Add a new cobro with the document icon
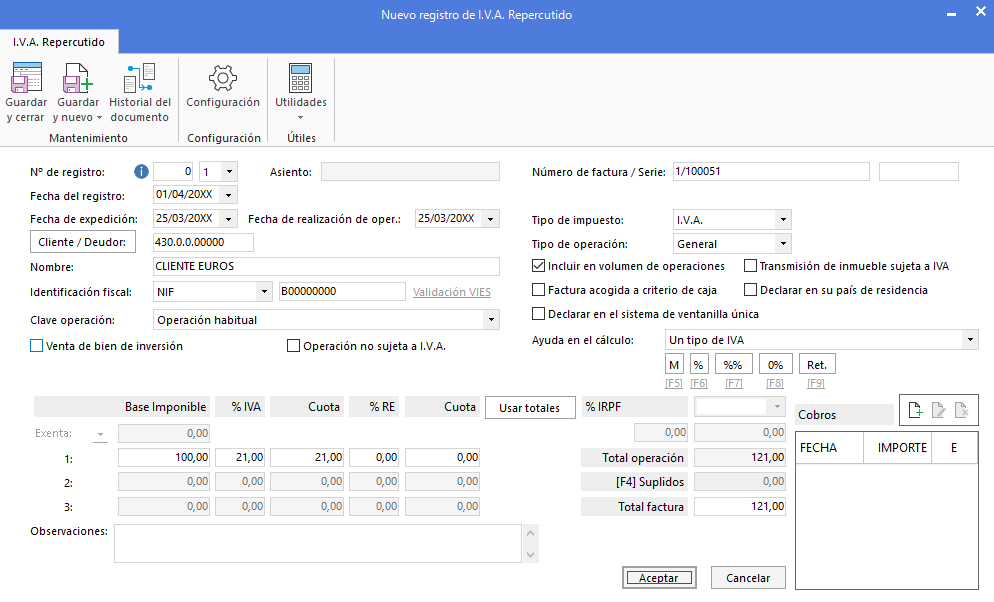Image resolution: width=994 pixels, height=602 pixels. [915, 409]
